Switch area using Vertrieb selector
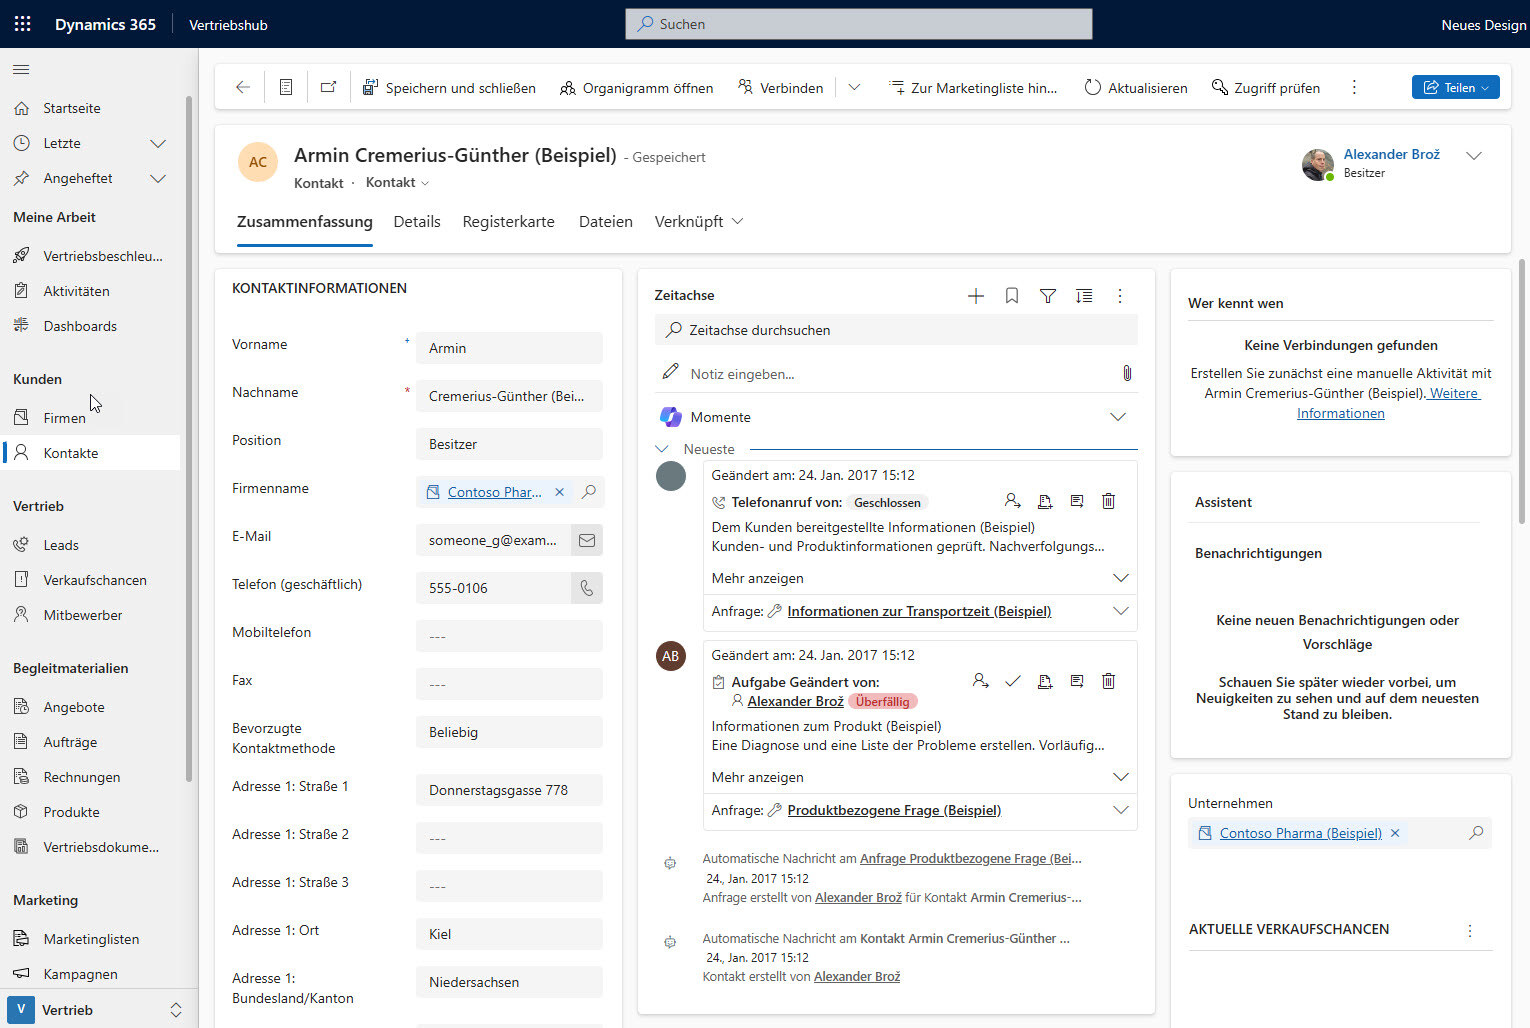This screenshot has height=1028, width=1530. tap(96, 1010)
